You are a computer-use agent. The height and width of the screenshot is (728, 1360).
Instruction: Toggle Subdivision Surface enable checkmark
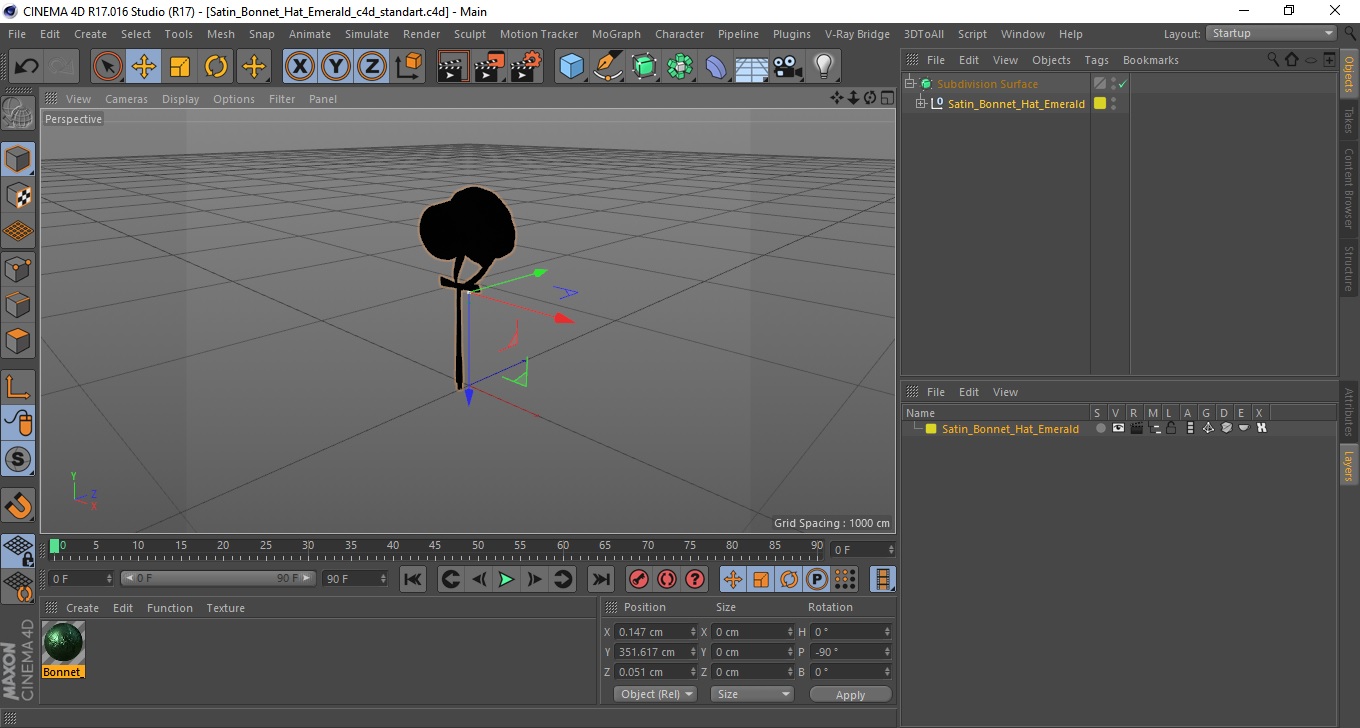(x=1123, y=84)
